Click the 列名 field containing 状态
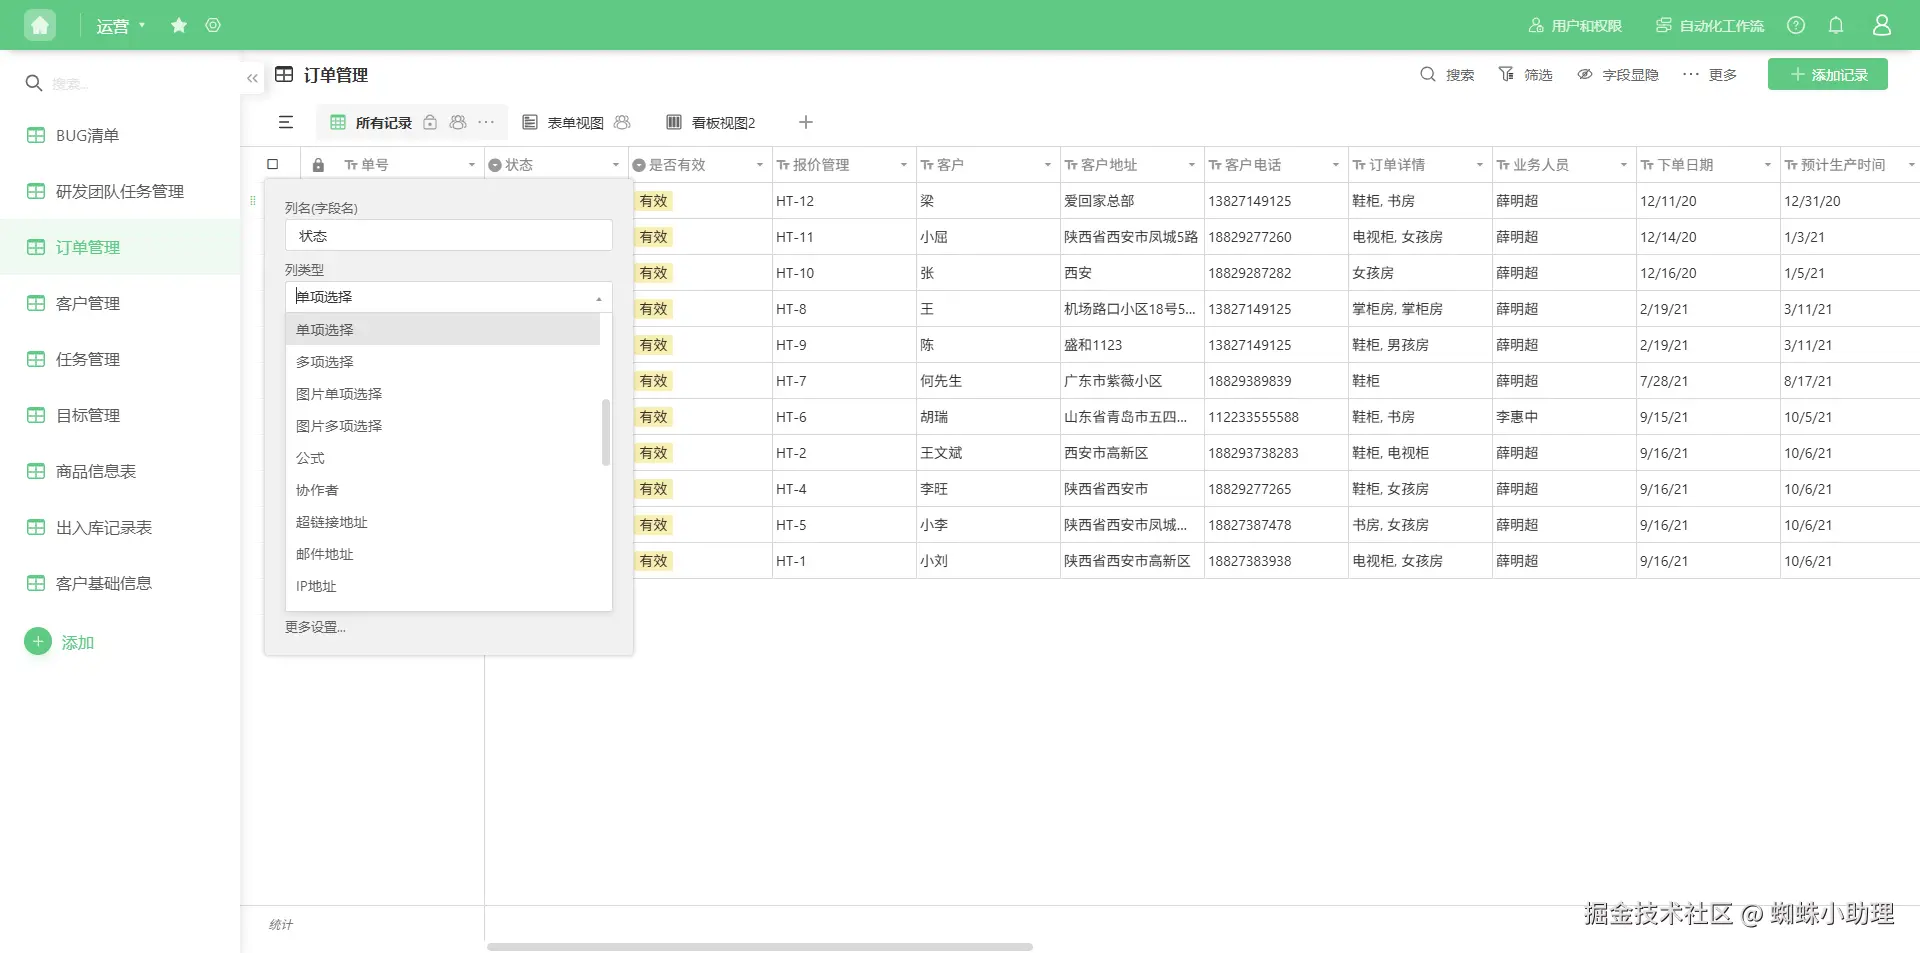1920x953 pixels. click(x=449, y=235)
